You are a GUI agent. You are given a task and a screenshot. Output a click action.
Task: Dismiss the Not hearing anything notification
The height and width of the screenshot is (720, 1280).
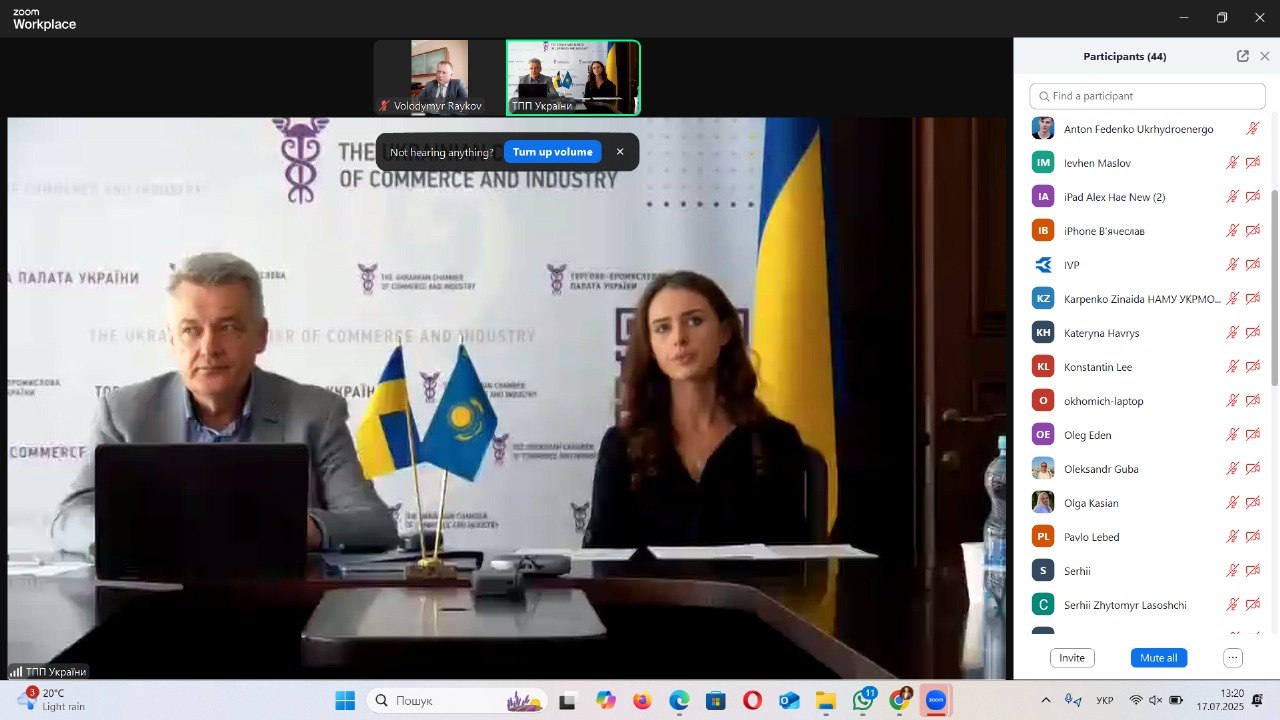(620, 152)
